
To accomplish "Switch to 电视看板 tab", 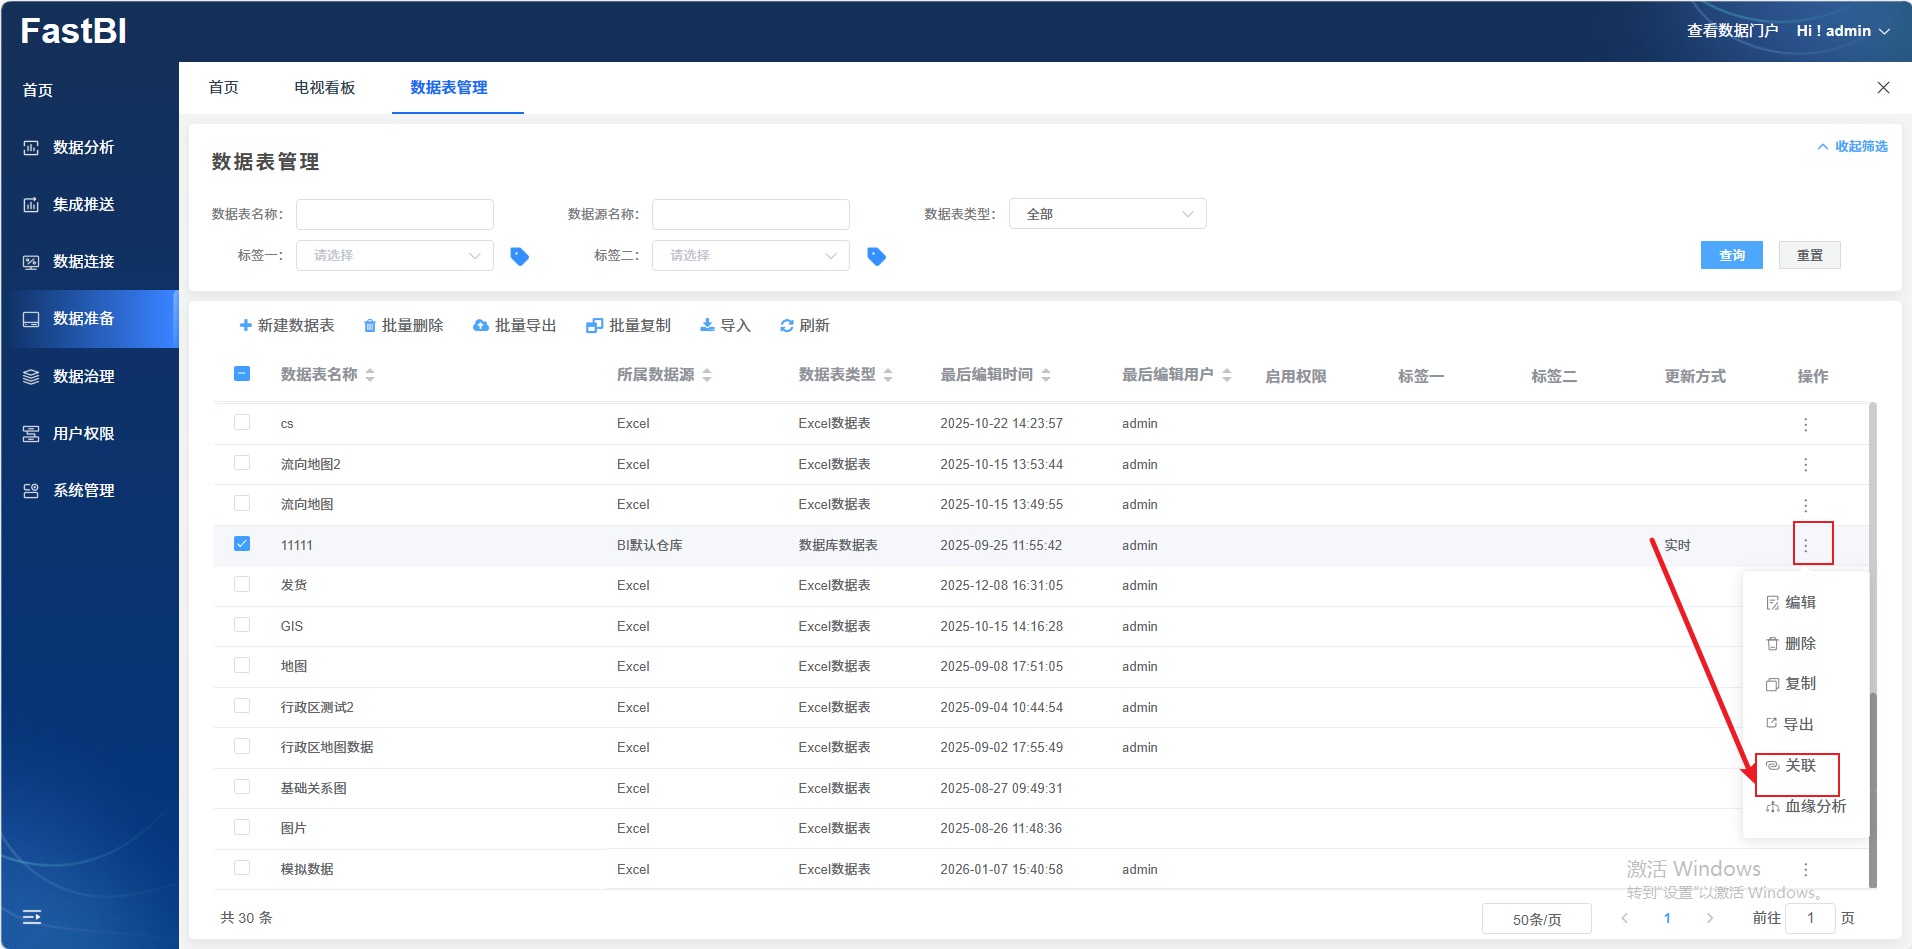I will pos(325,88).
